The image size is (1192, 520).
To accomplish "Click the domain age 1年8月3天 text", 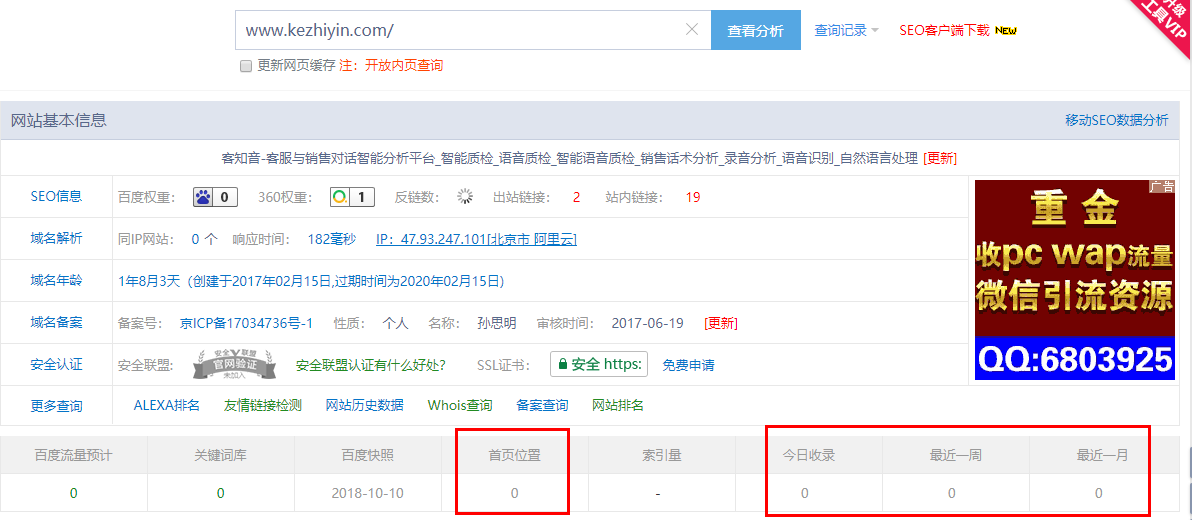I will (149, 281).
